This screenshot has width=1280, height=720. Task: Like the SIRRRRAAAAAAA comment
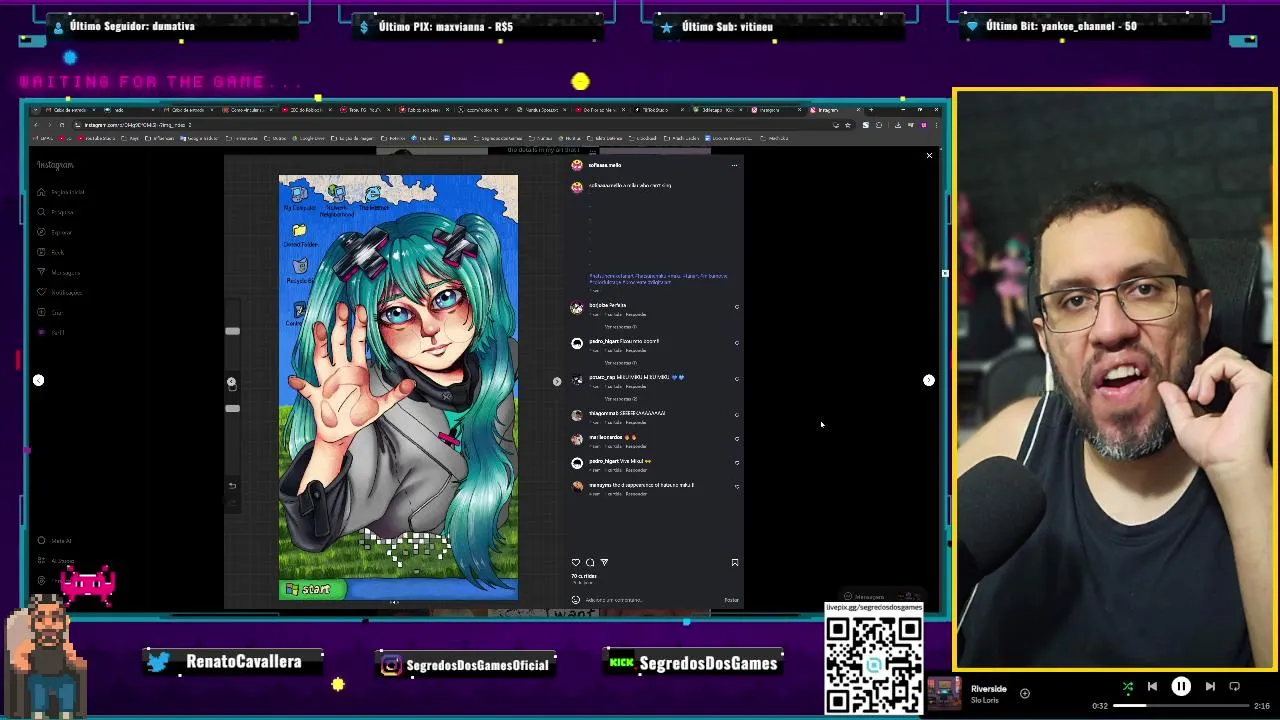[737, 415]
